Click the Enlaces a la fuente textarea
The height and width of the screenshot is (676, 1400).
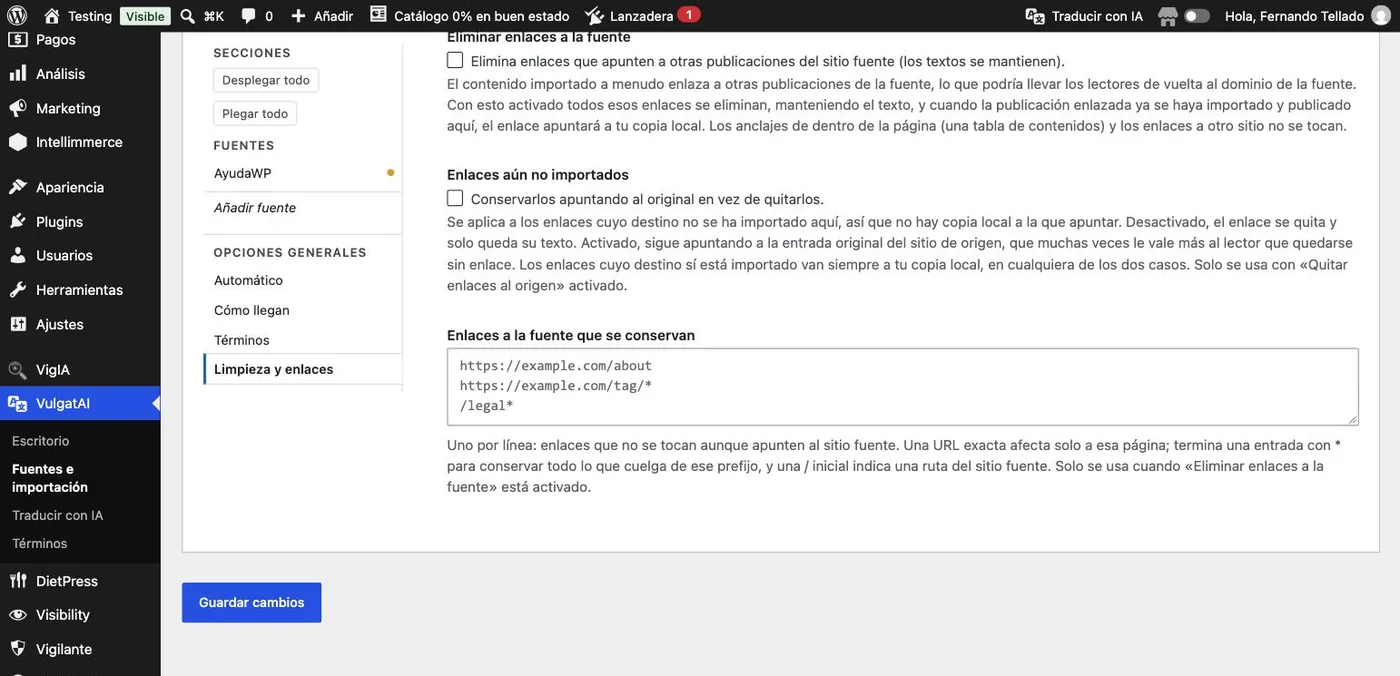coord(903,387)
